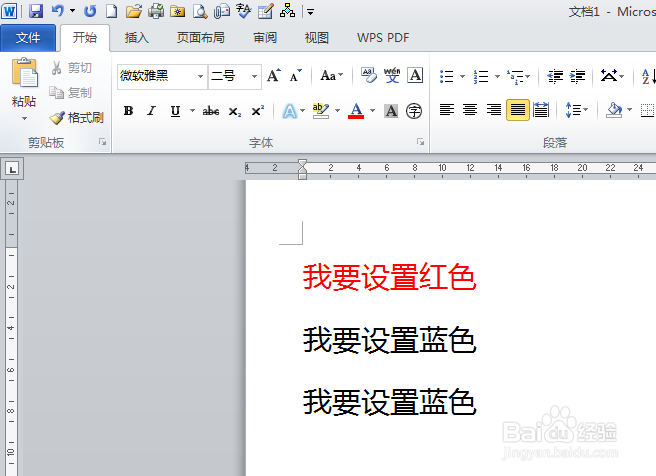Click Line Spacing icon
The width and height of the screenshot is (656, 476).
pos(574,110)
